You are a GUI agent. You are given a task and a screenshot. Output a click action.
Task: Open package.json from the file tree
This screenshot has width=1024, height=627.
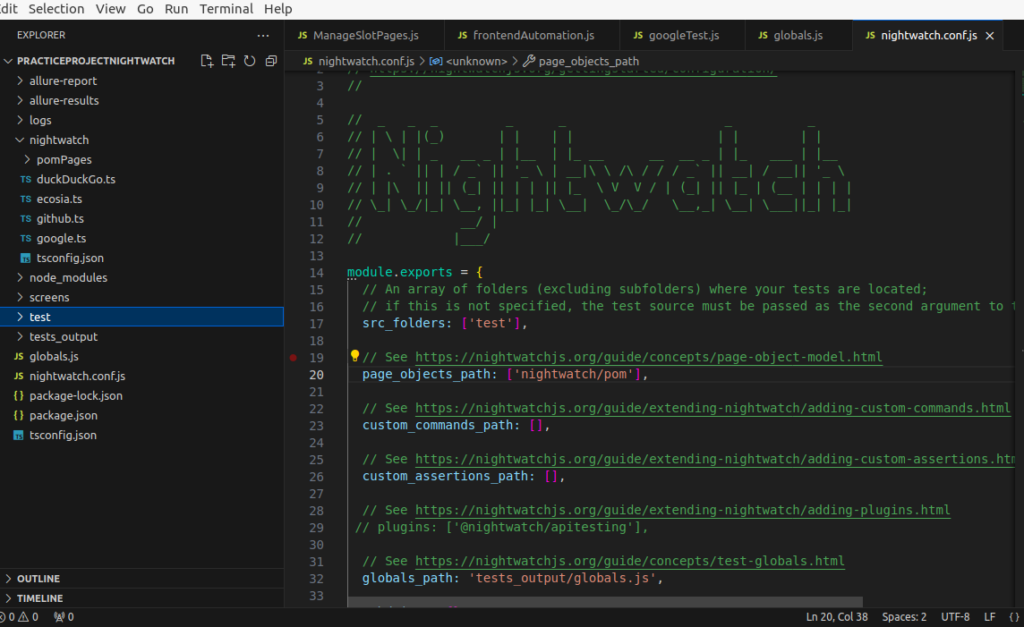coord(63,415)
